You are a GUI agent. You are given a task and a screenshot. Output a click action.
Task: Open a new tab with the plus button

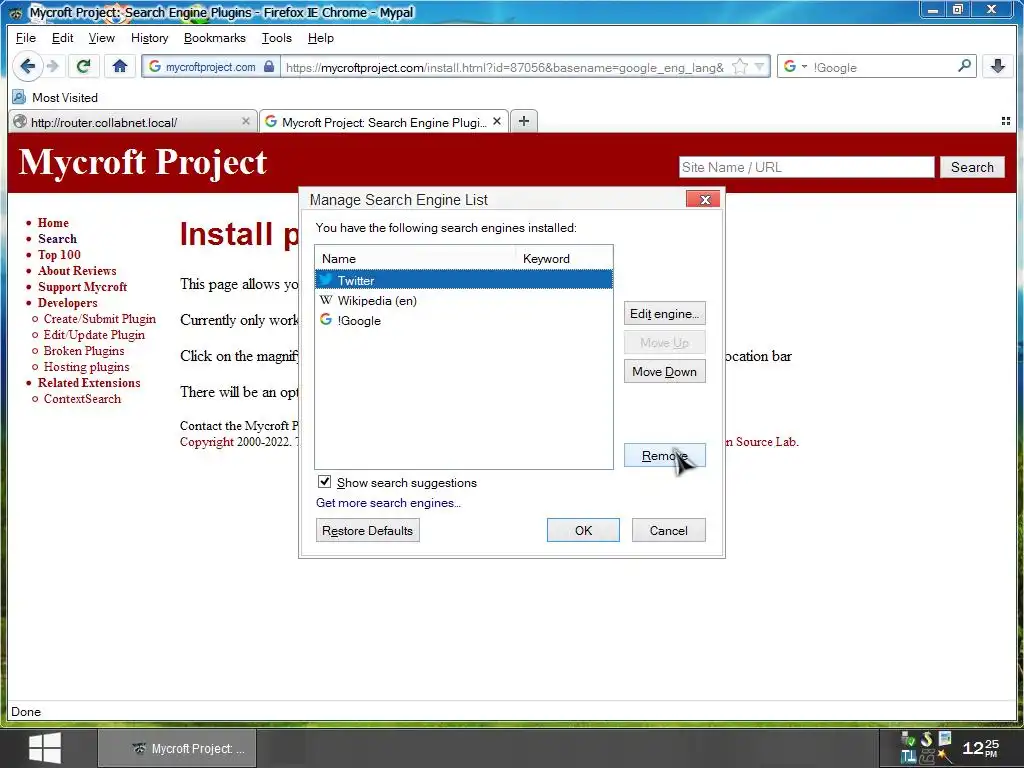(x=524, y=121)
